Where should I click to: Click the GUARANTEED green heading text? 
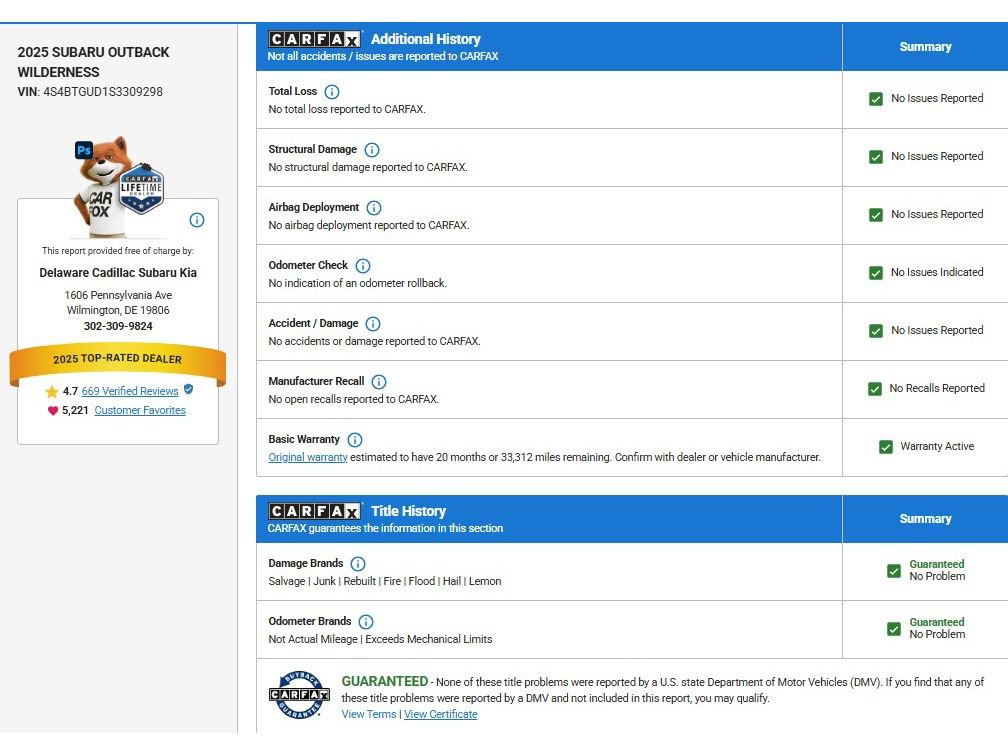384,681
